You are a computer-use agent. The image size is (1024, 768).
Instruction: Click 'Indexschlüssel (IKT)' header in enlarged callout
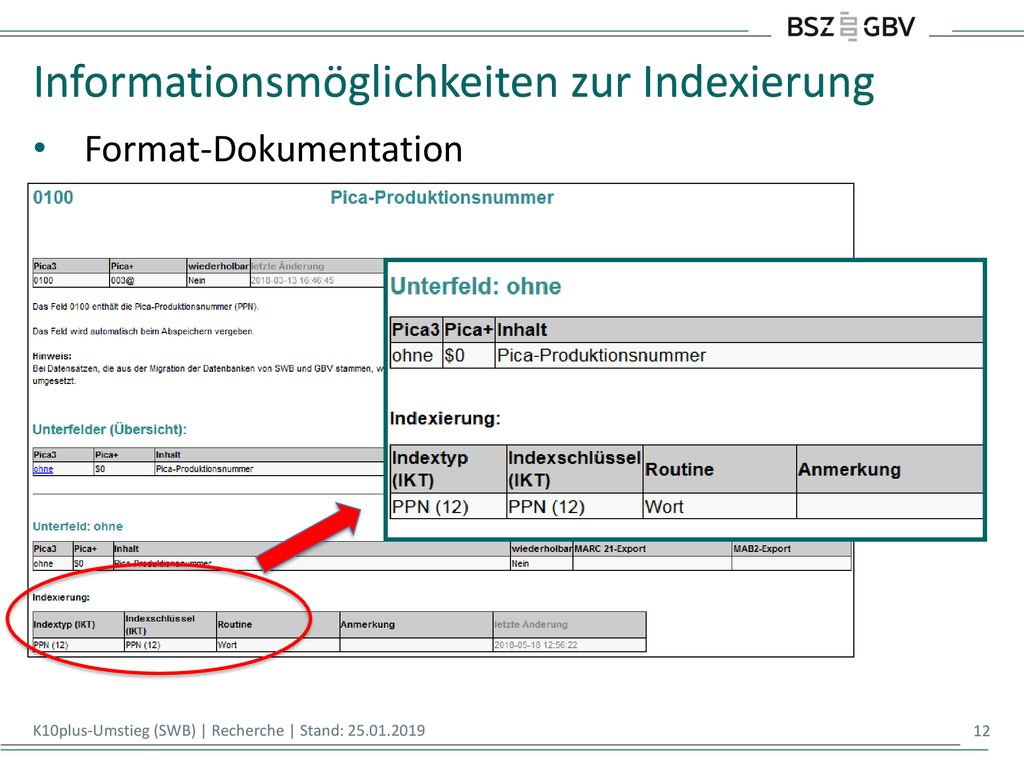[x=575, y=469]
